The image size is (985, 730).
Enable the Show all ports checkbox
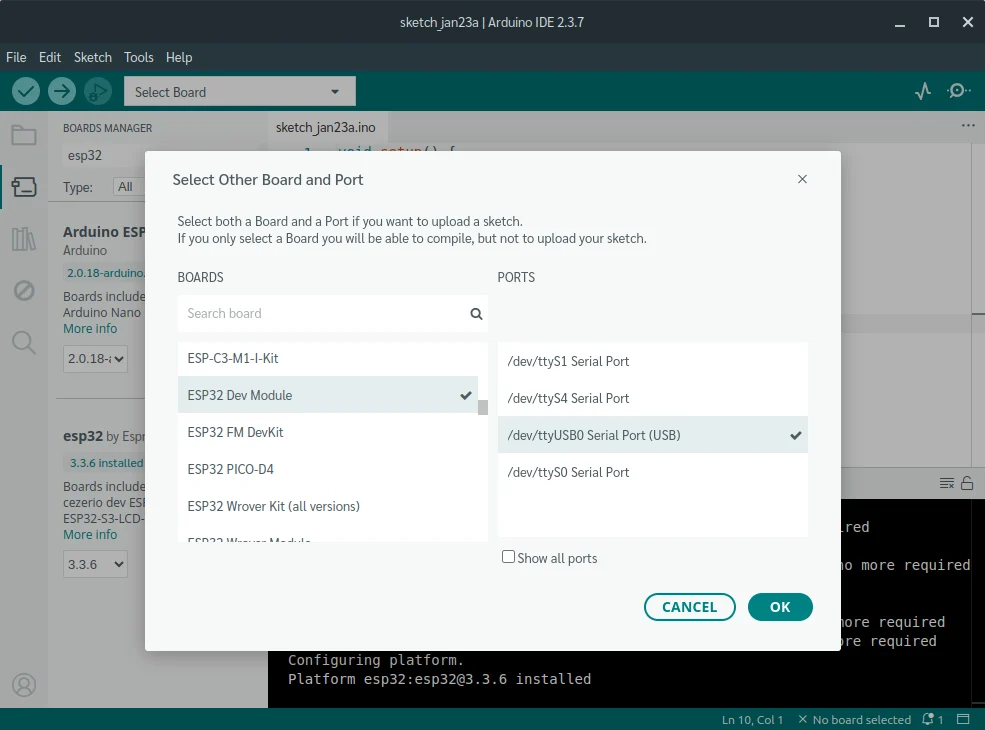point(509,557)
